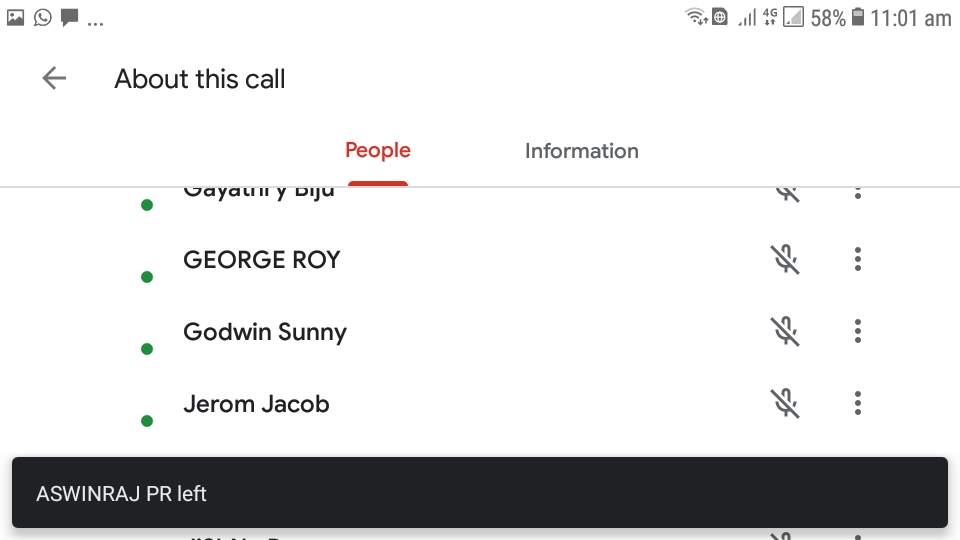This screenshot has width=960, height=540.
Task: Select Jerom Jacob in the participant list
Action: [x=256, y=404]
